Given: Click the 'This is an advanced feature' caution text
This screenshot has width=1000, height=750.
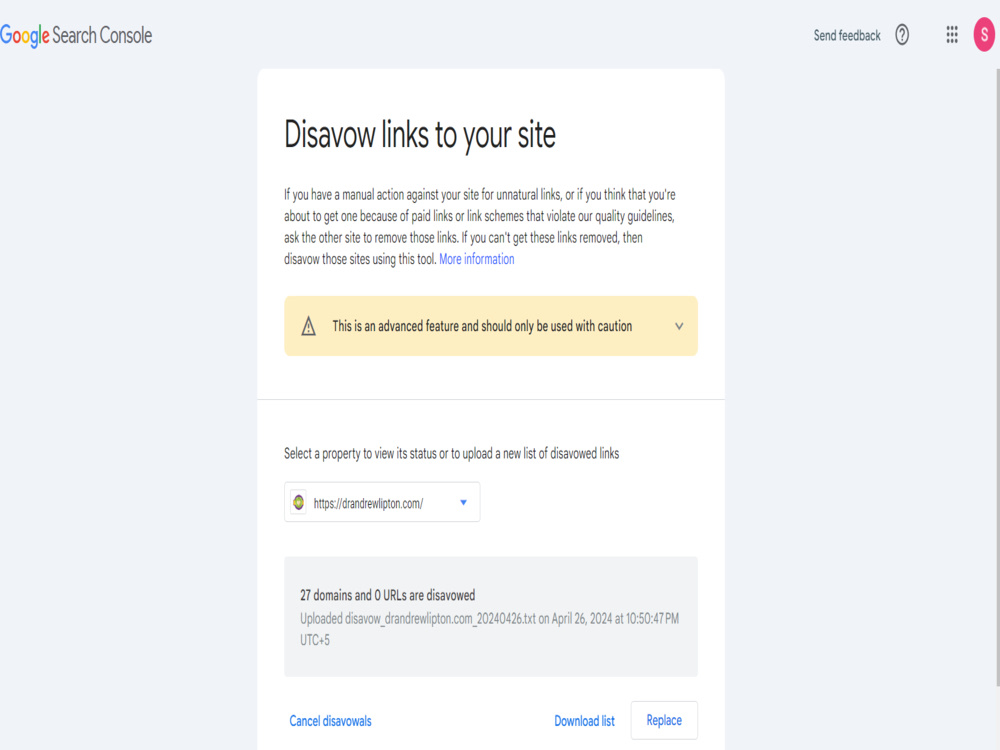Looking at the screenshot, I should (482, 326).
